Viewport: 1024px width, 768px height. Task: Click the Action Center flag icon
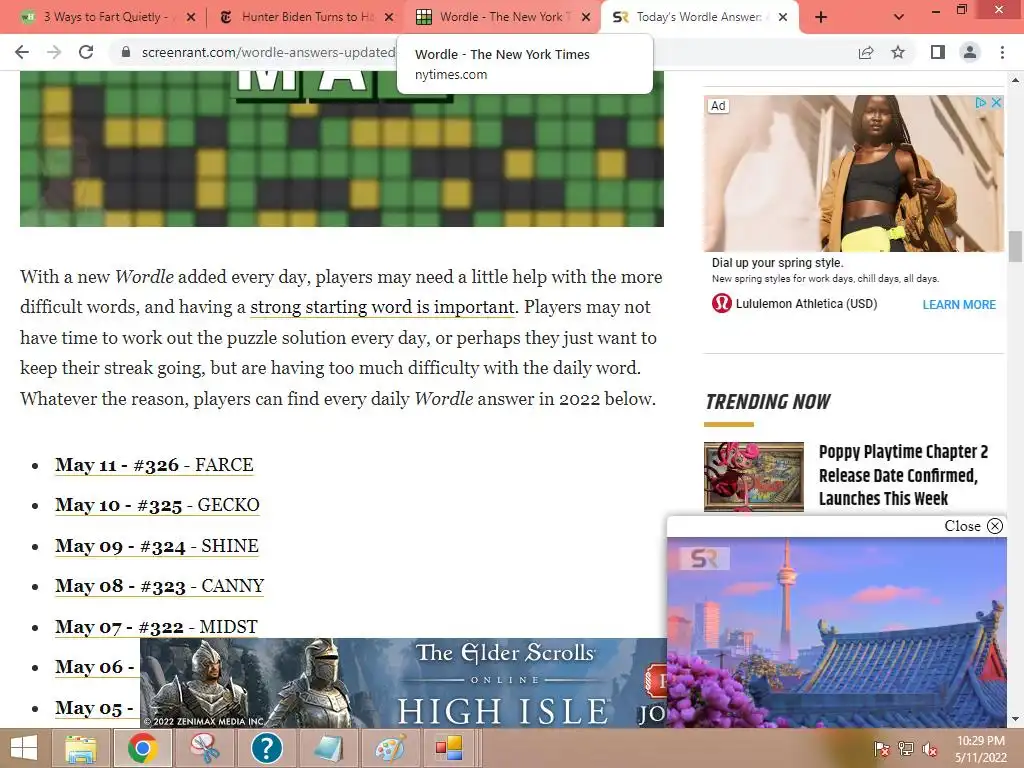[881, 749]
